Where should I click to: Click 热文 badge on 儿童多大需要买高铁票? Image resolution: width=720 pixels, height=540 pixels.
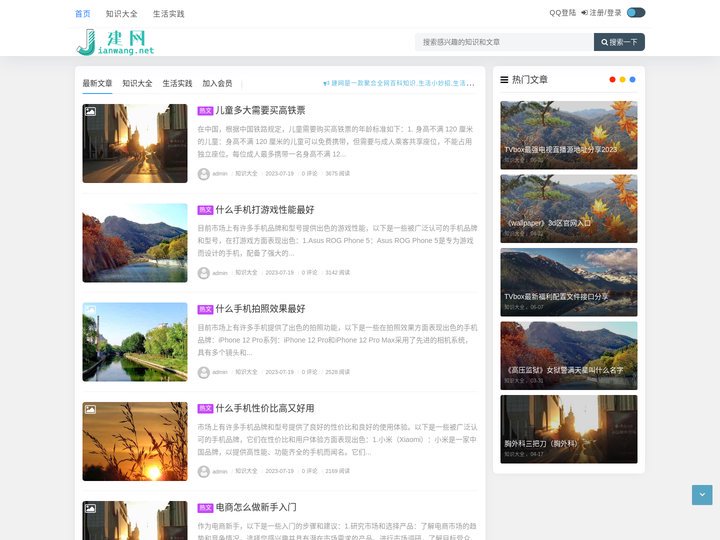[205, 111]
